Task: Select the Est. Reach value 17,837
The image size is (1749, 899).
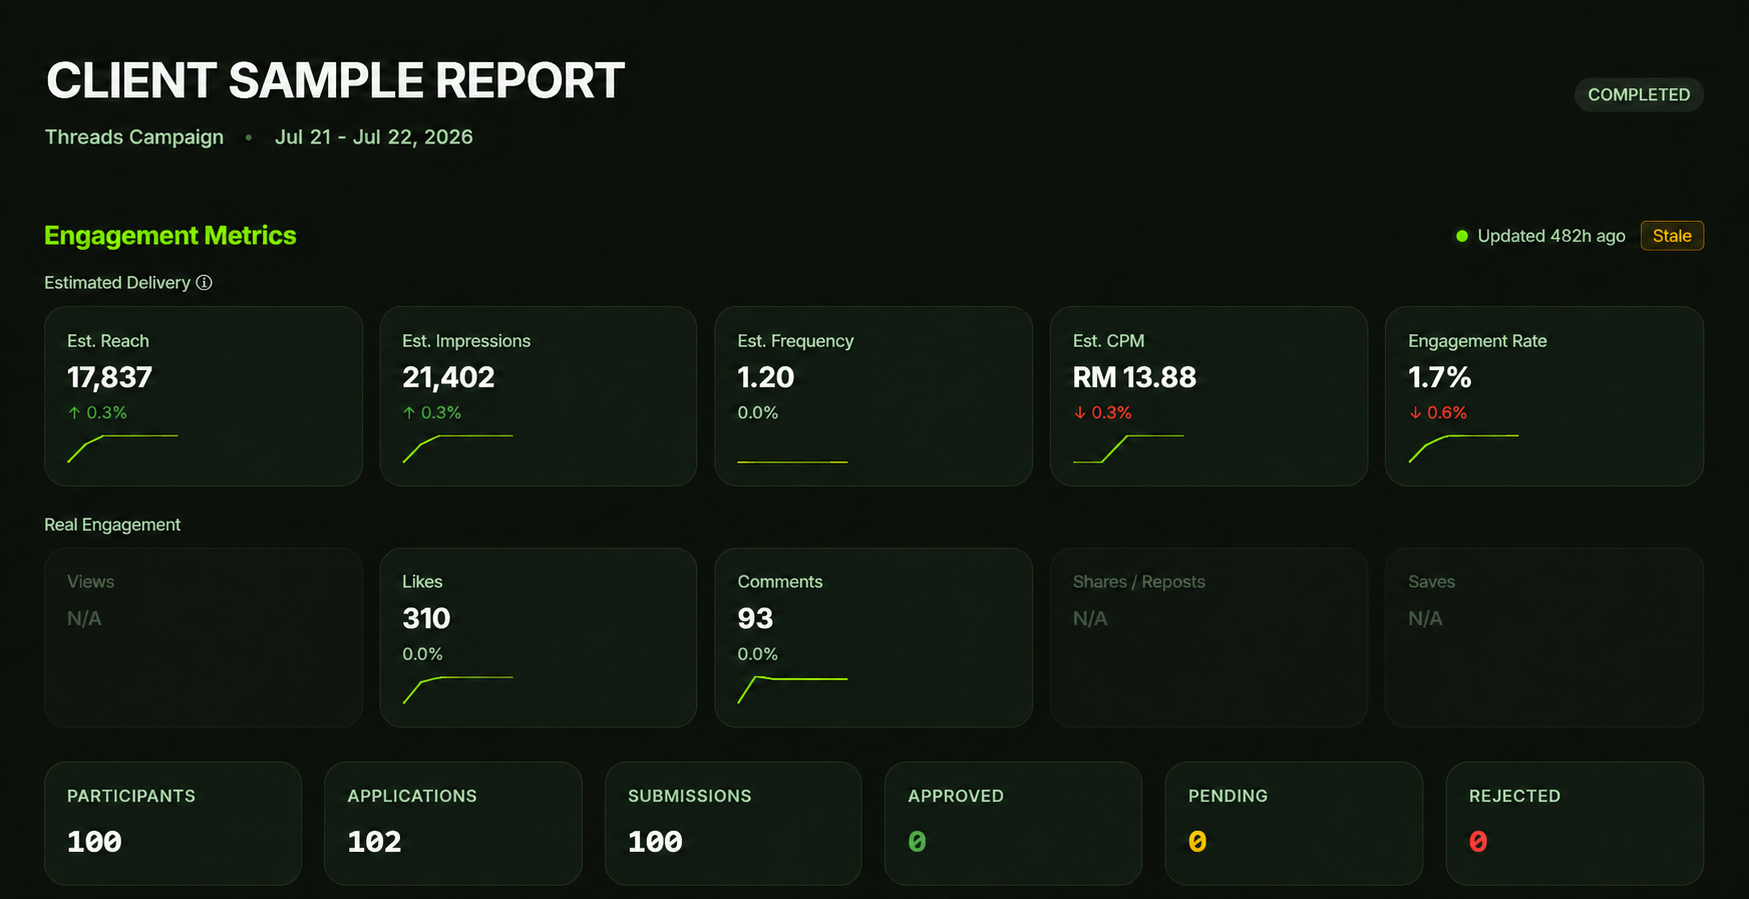Action: (x=110, y=377)
